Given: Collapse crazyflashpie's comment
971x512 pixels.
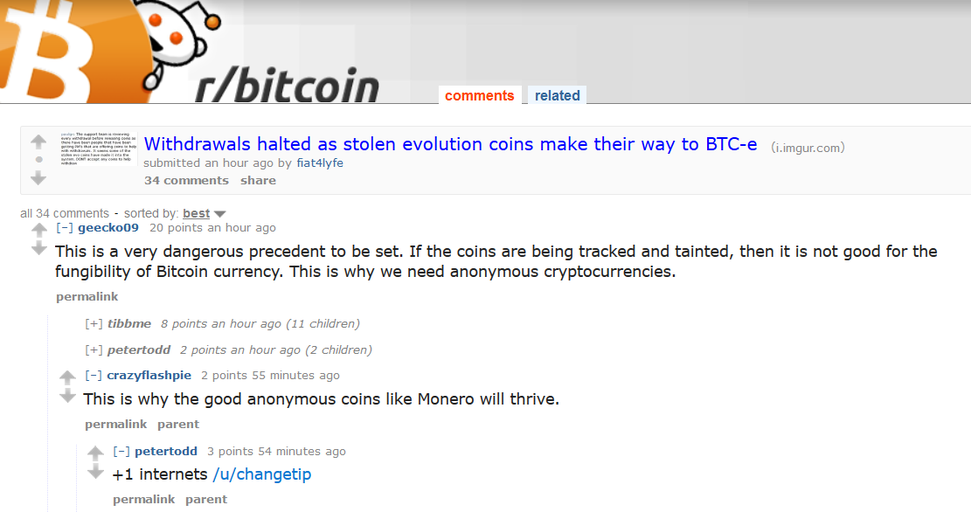Looking at the screenshot, I should [x=93, y=375].
